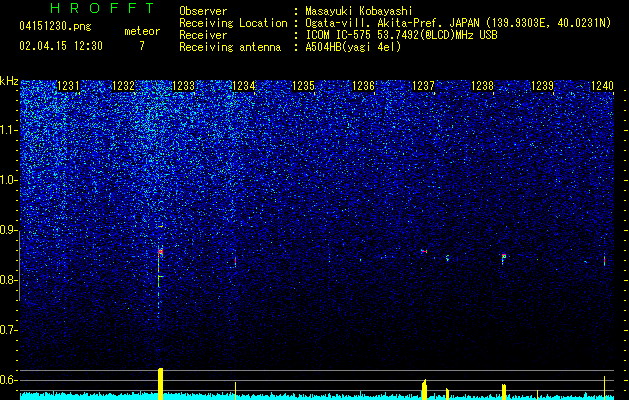This screenshot has height=400, width=629.
Task: Select the Ogata-vill. Akita-Pref. JAPAN location text
Action: [x=458, y=23]
